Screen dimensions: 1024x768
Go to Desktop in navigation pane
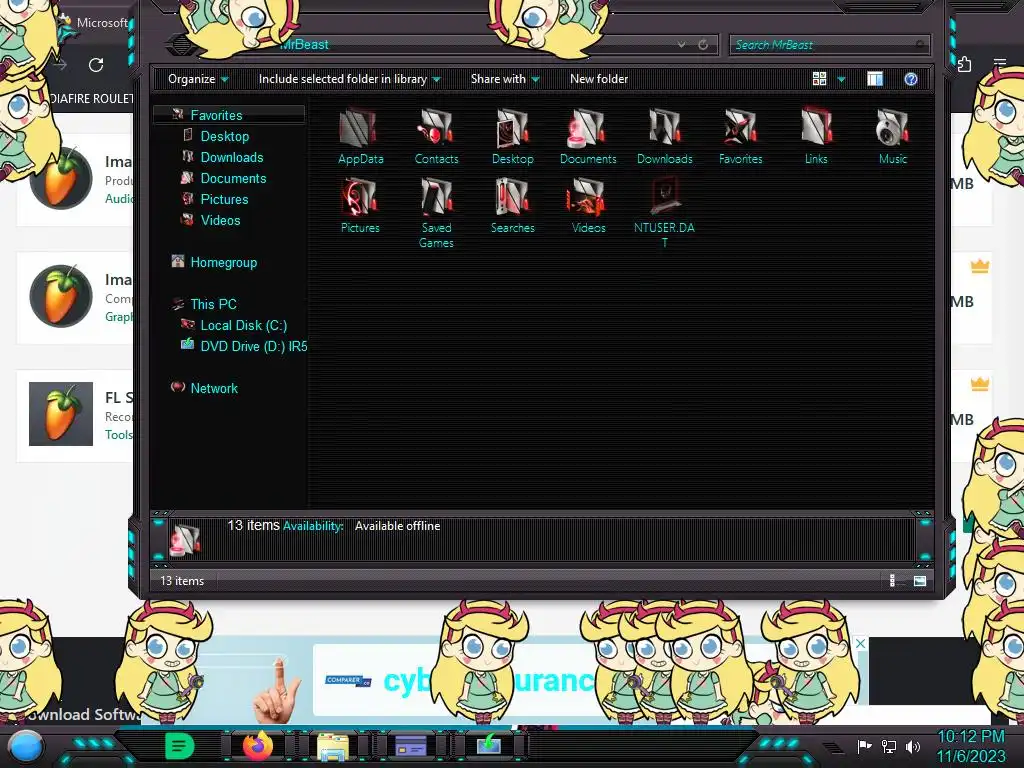point(225,136)
